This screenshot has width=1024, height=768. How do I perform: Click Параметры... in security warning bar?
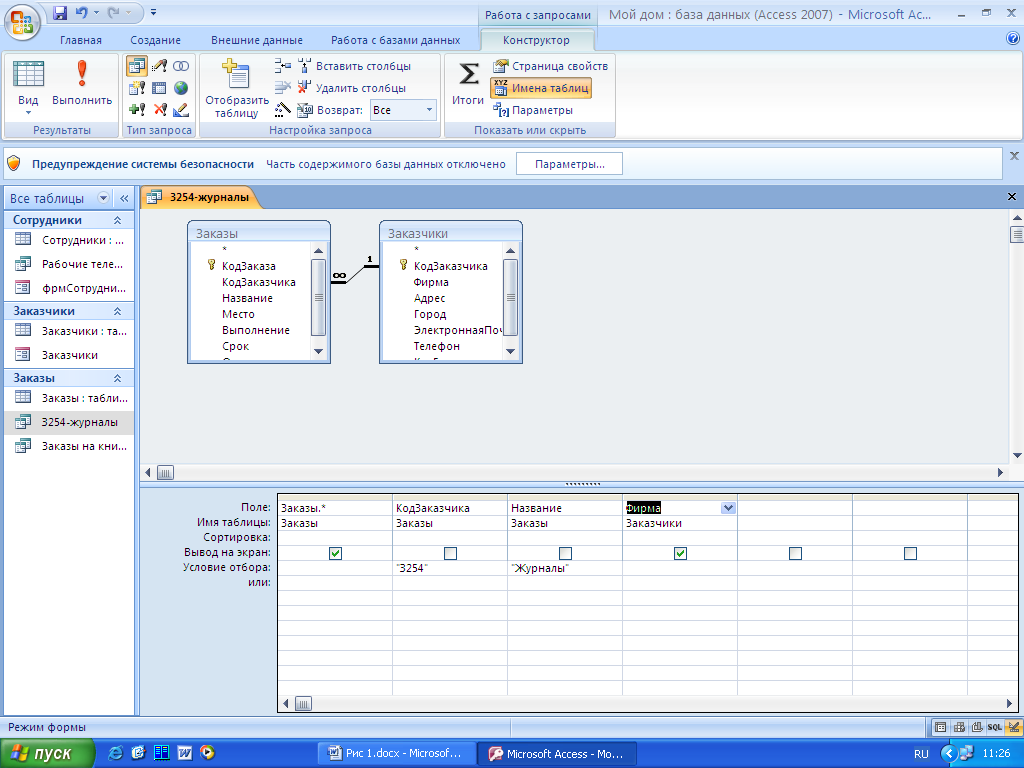coord(569,164)
